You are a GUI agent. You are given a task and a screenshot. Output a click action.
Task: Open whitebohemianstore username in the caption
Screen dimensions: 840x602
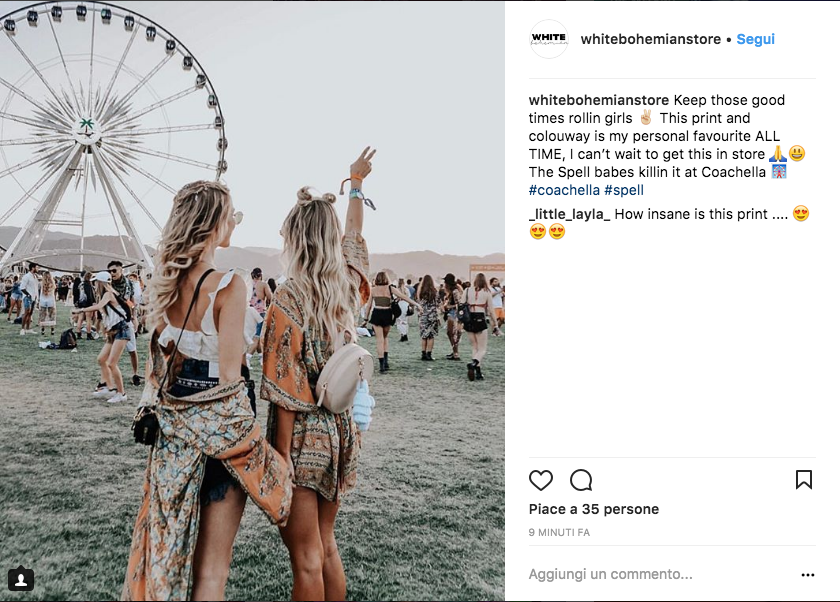pos(598,100)
